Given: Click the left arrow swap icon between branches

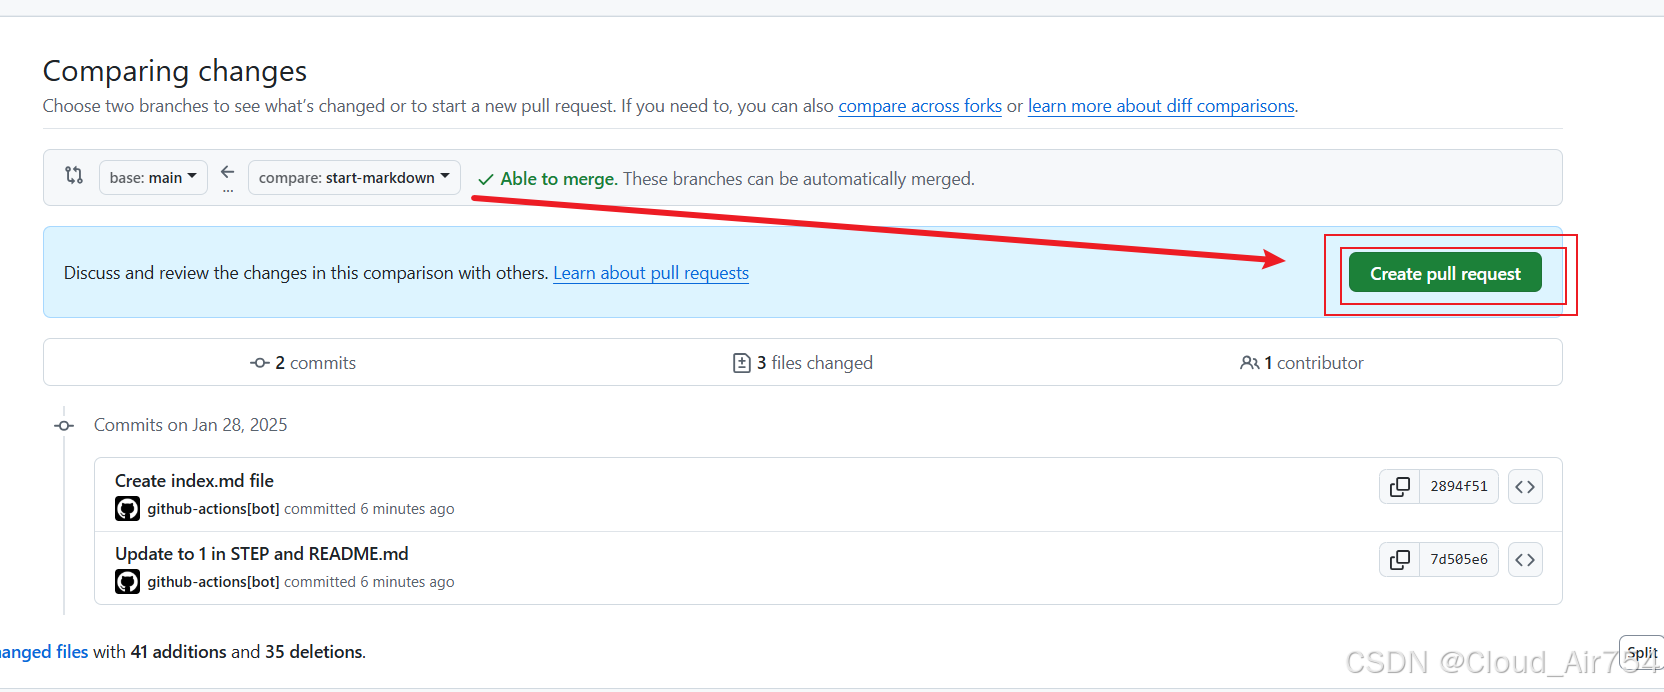Looking at the screenshot, I should coord(228,172).
